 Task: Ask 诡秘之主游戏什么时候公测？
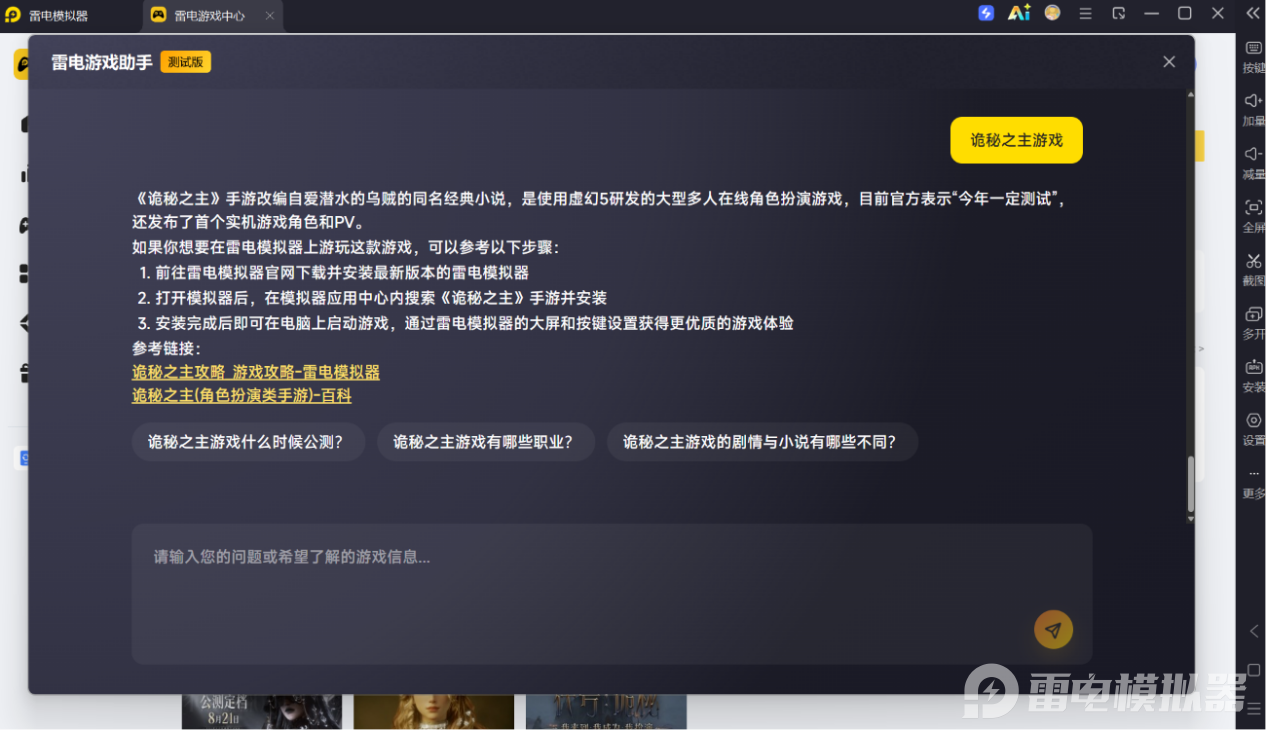tap(247, 442)
